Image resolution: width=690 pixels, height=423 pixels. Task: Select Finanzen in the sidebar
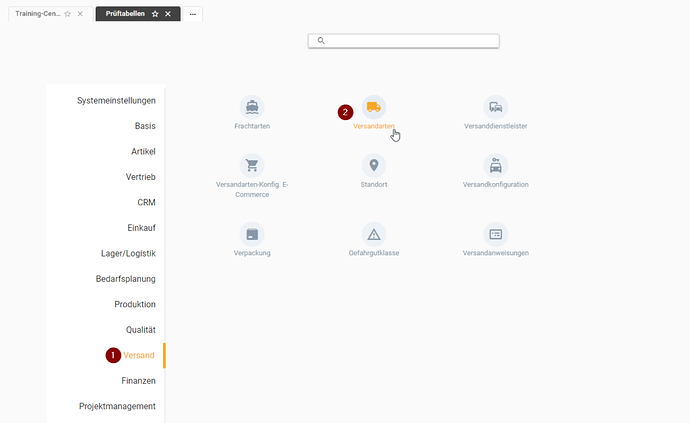click(139, 381)
